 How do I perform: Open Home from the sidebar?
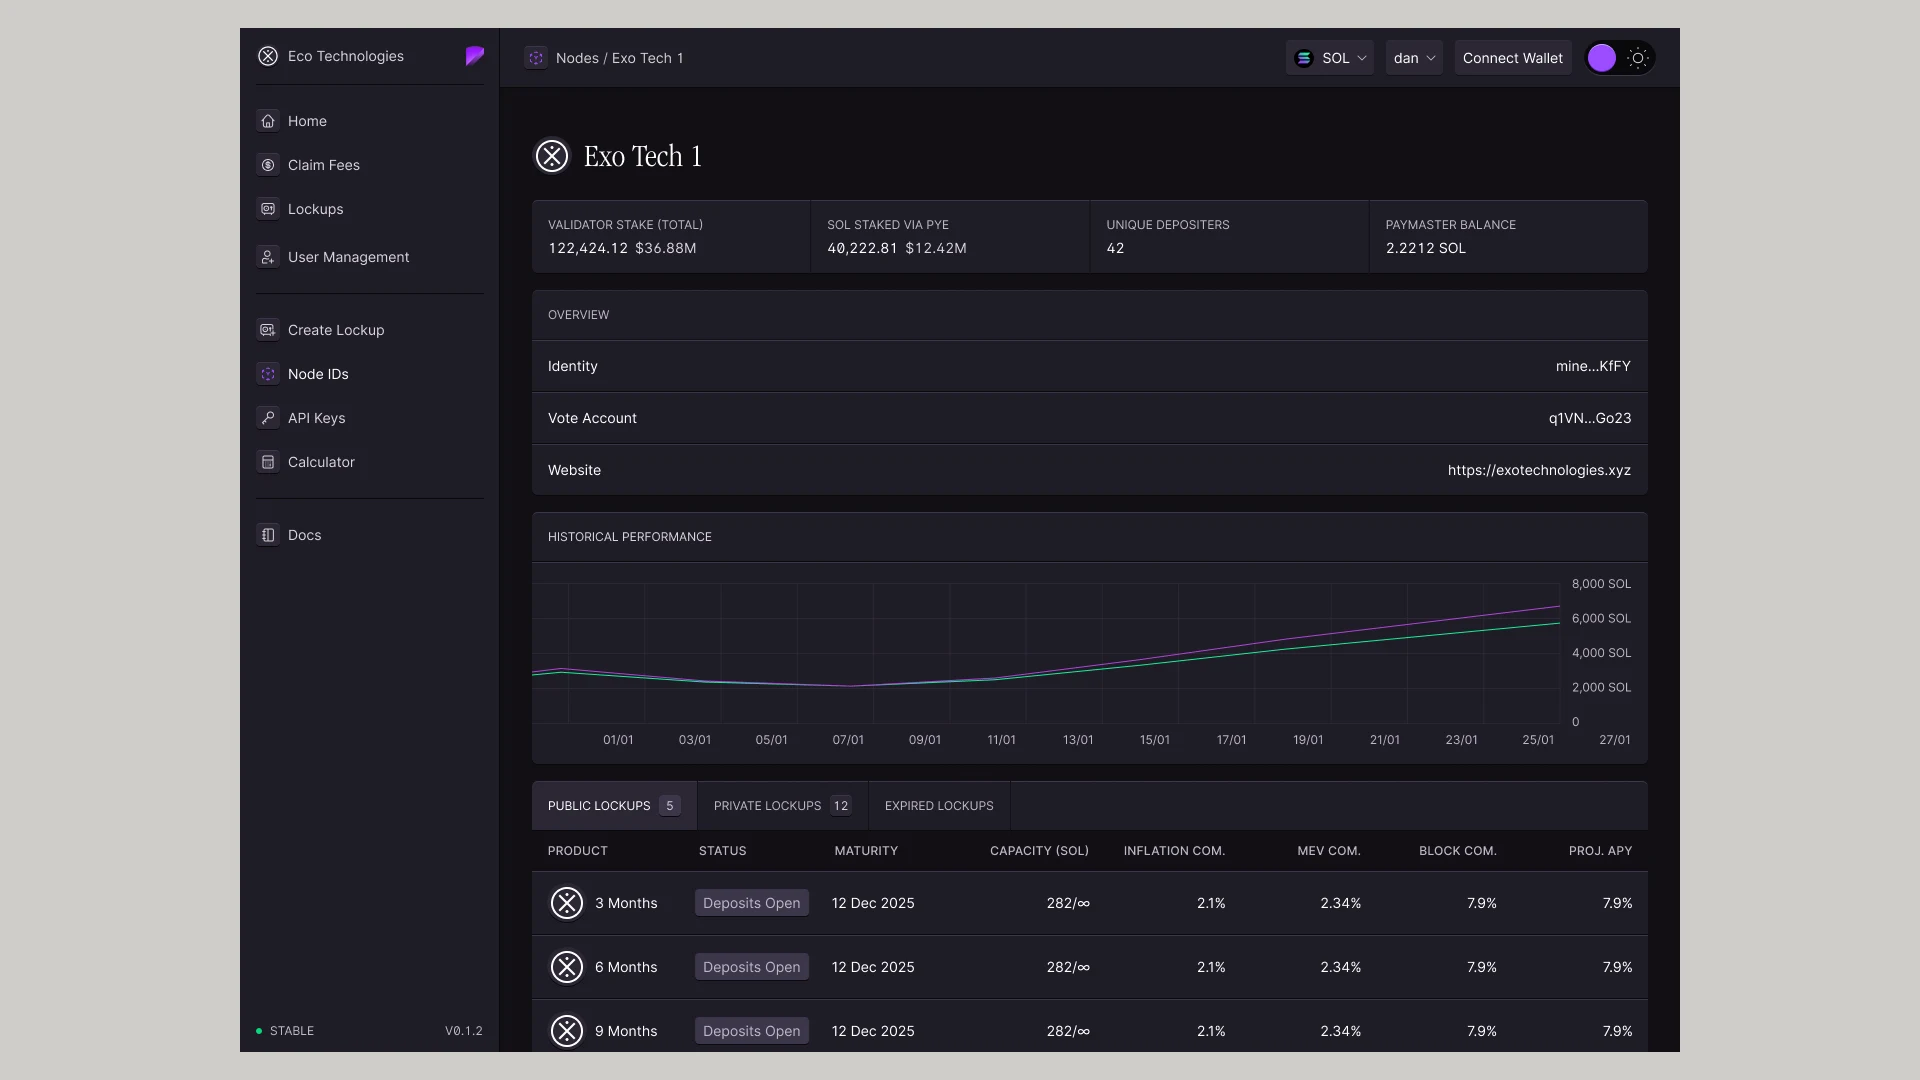(x=370, y=121)
